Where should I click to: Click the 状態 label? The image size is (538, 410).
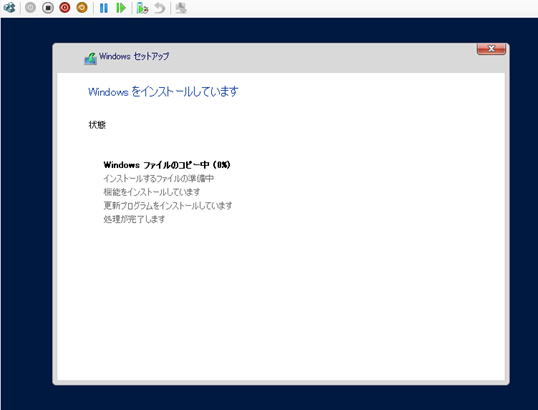tap(97, 125)
